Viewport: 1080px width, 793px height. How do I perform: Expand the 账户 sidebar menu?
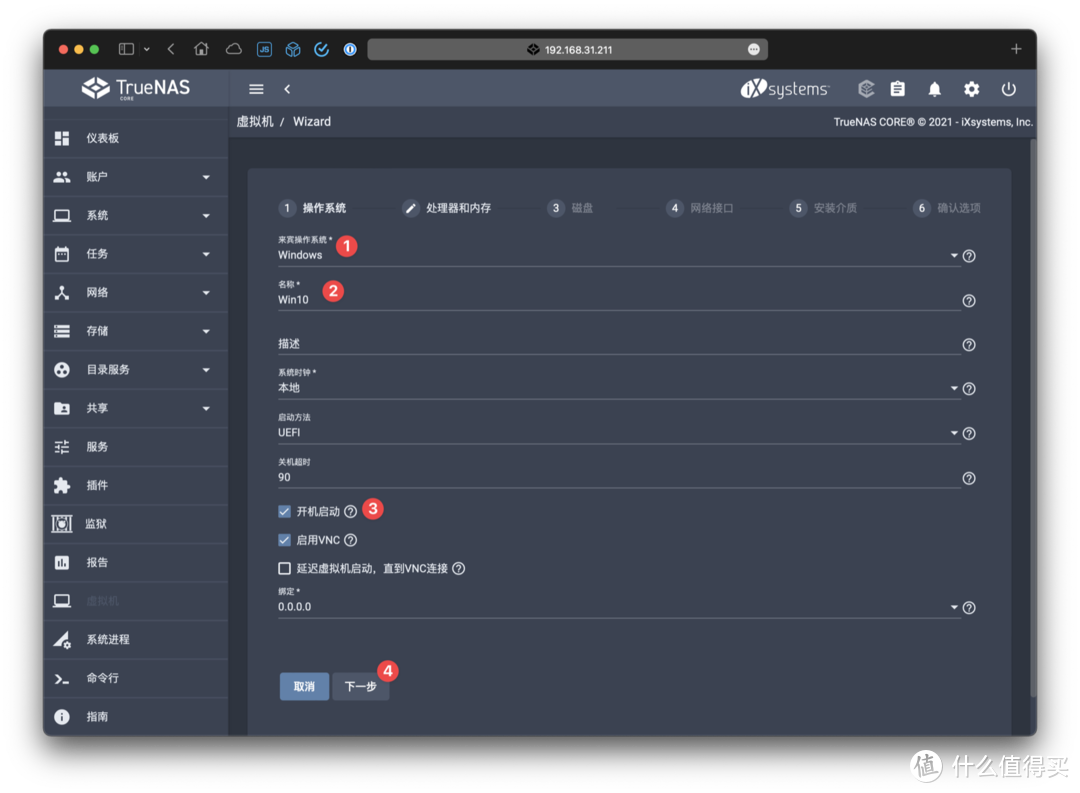136,177
